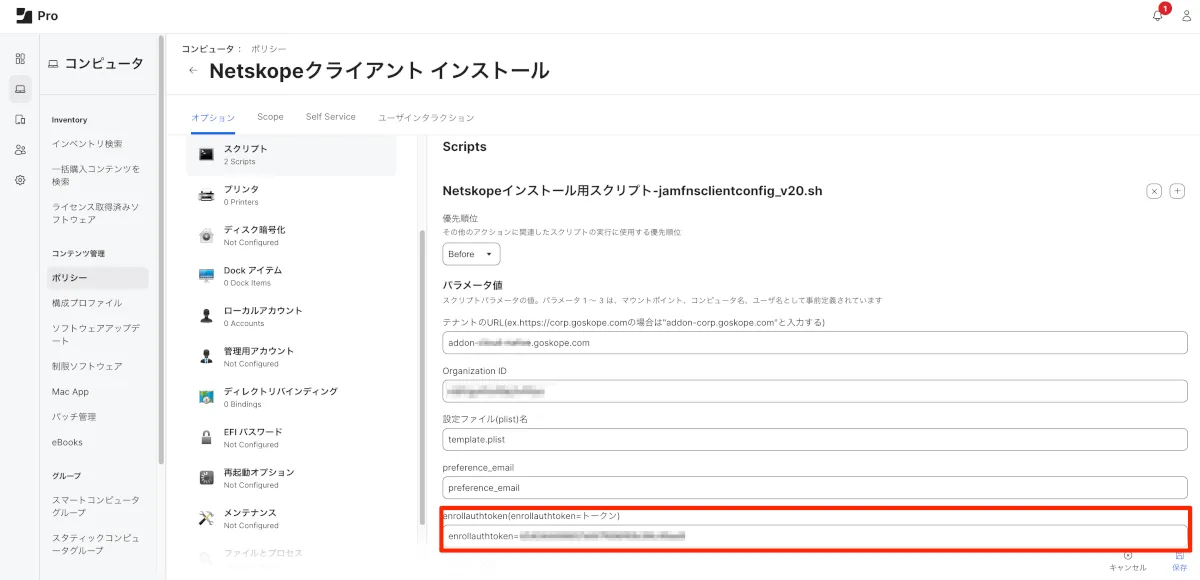Click the EFI パスワード lock icon

(x=206, y=438)
